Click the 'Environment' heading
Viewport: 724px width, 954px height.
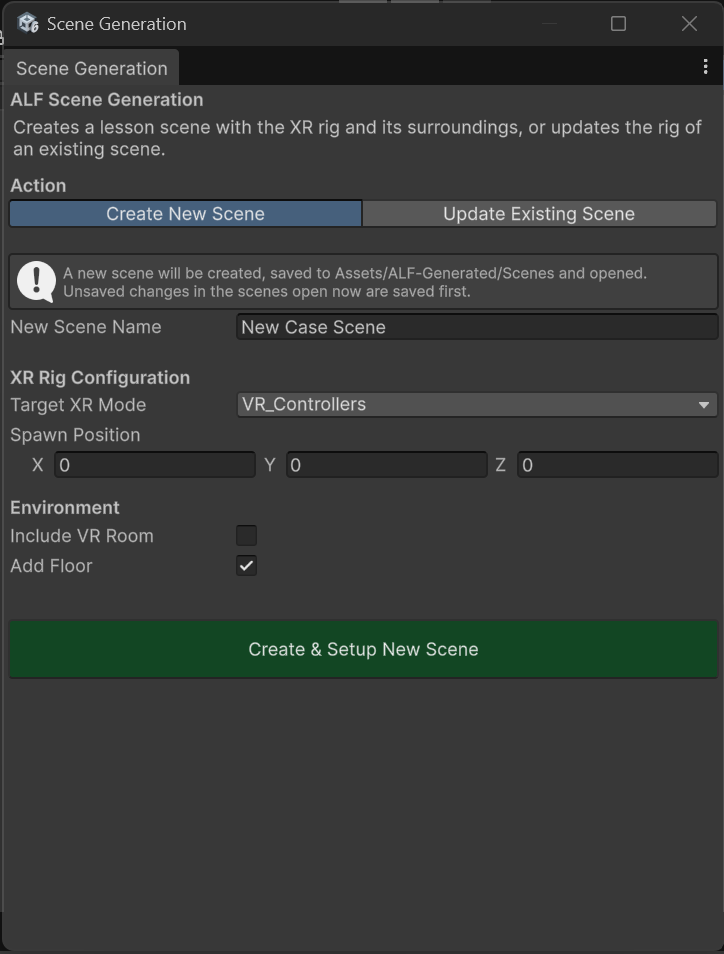[x=64, y=507]
